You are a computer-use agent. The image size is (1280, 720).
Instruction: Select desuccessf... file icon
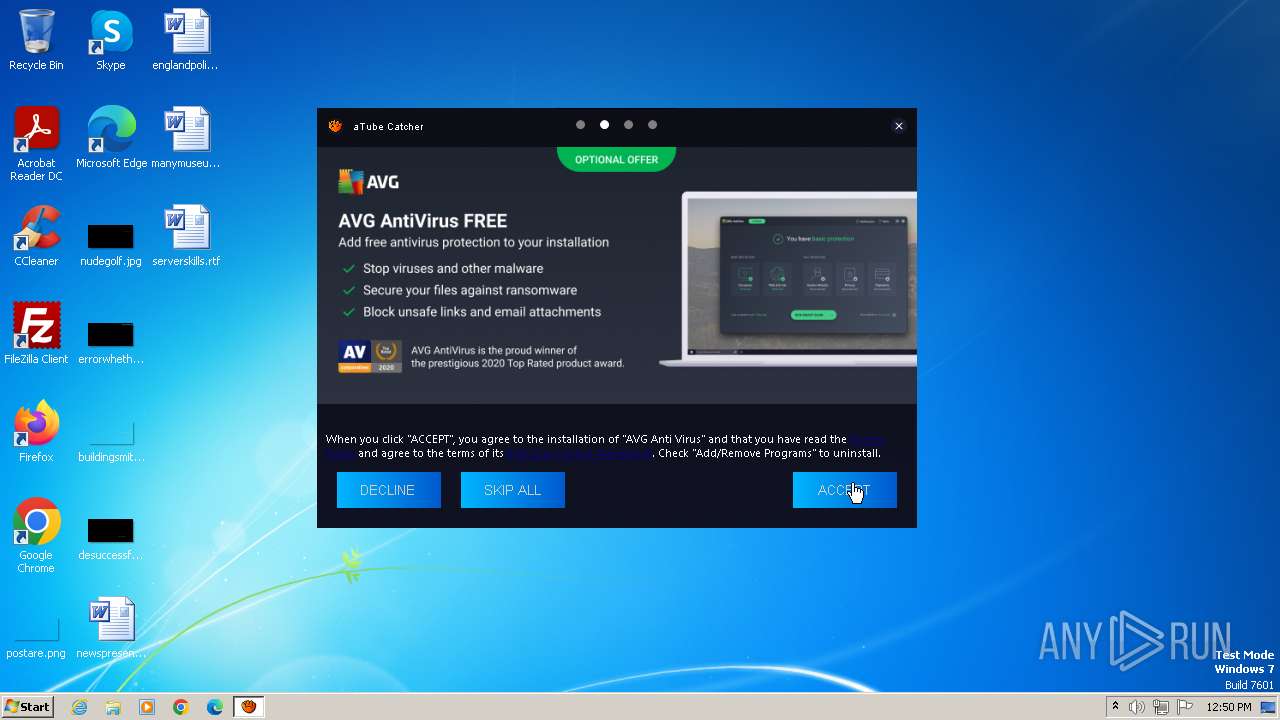tap(110, 539)
